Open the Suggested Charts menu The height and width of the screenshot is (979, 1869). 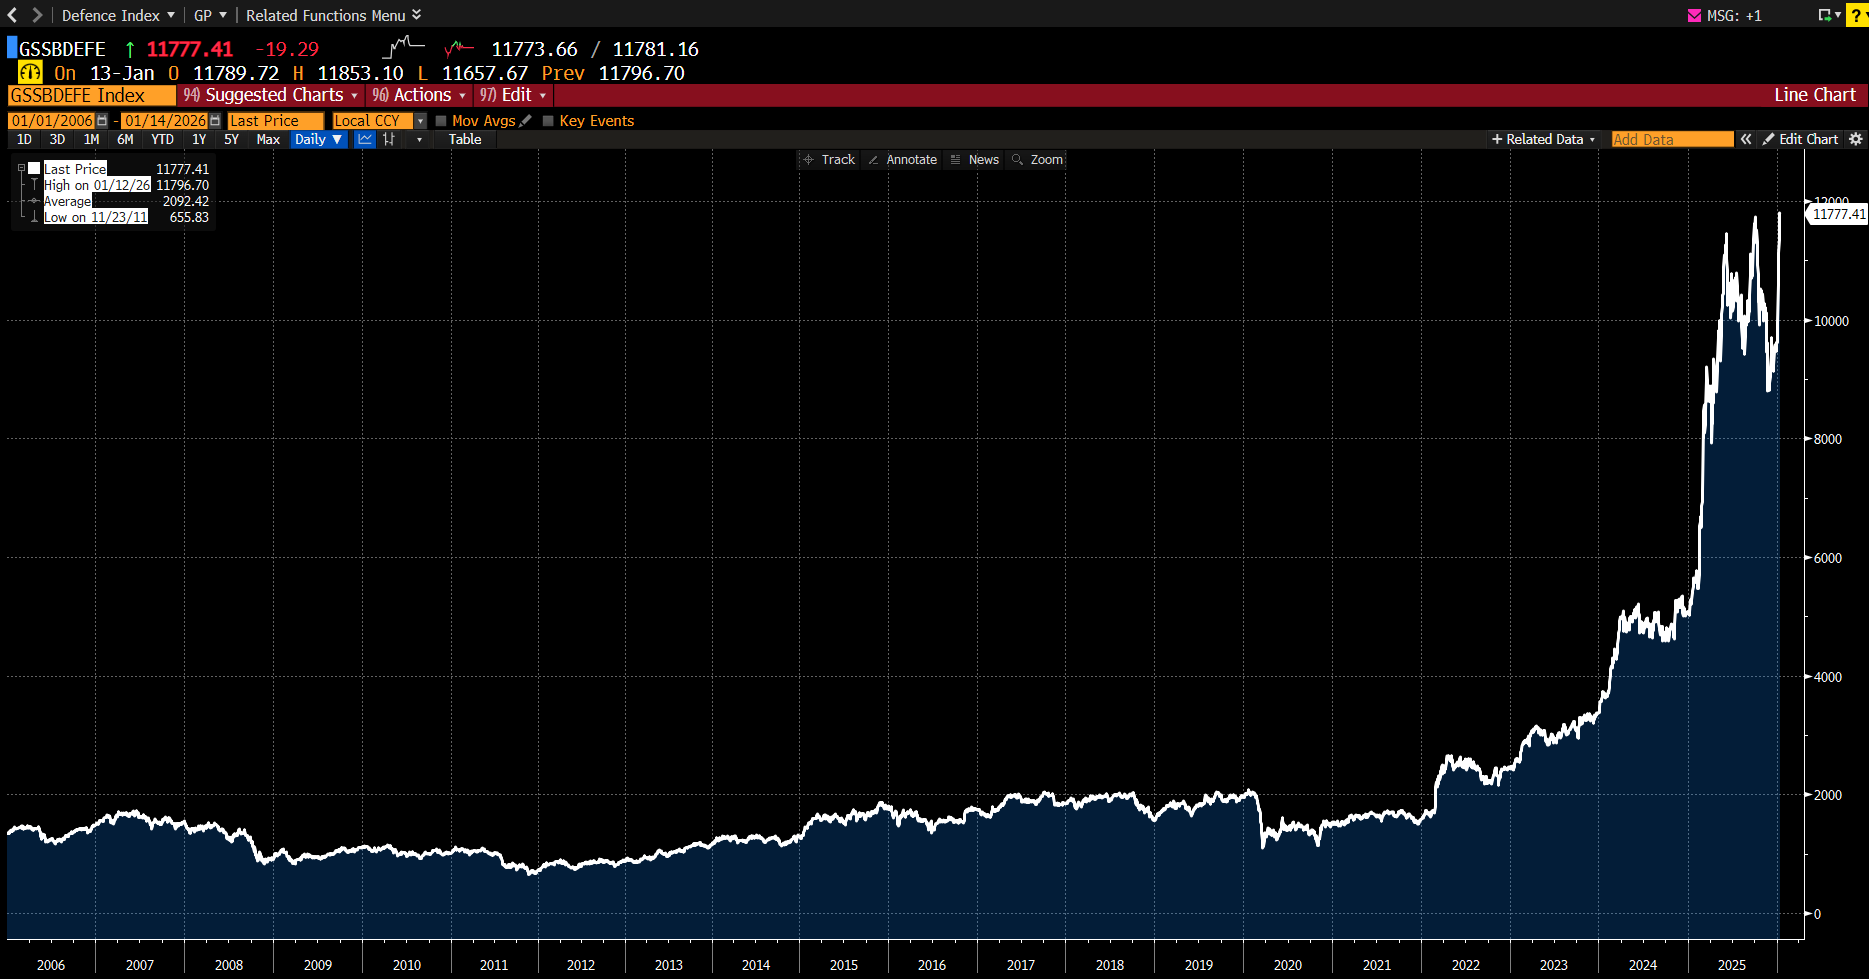272,95
